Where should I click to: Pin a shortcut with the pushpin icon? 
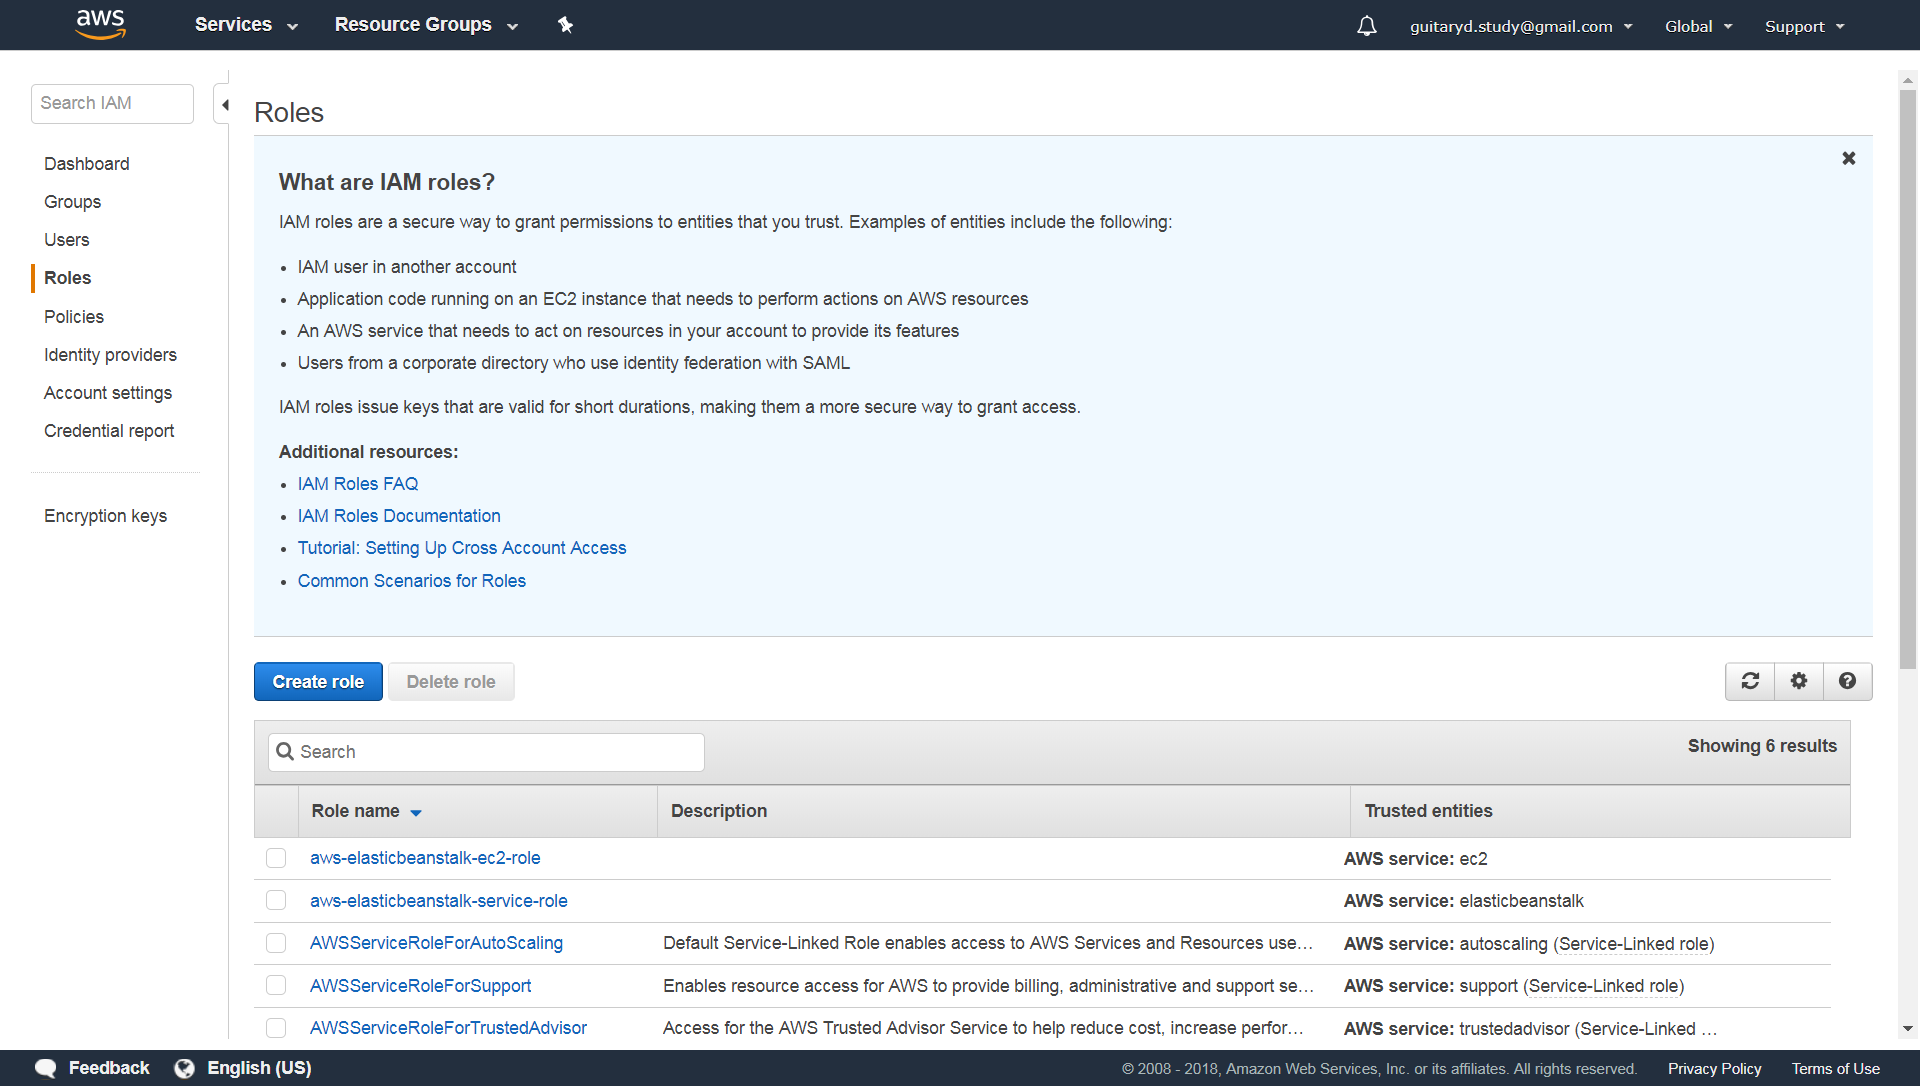(x=565, y=25)
